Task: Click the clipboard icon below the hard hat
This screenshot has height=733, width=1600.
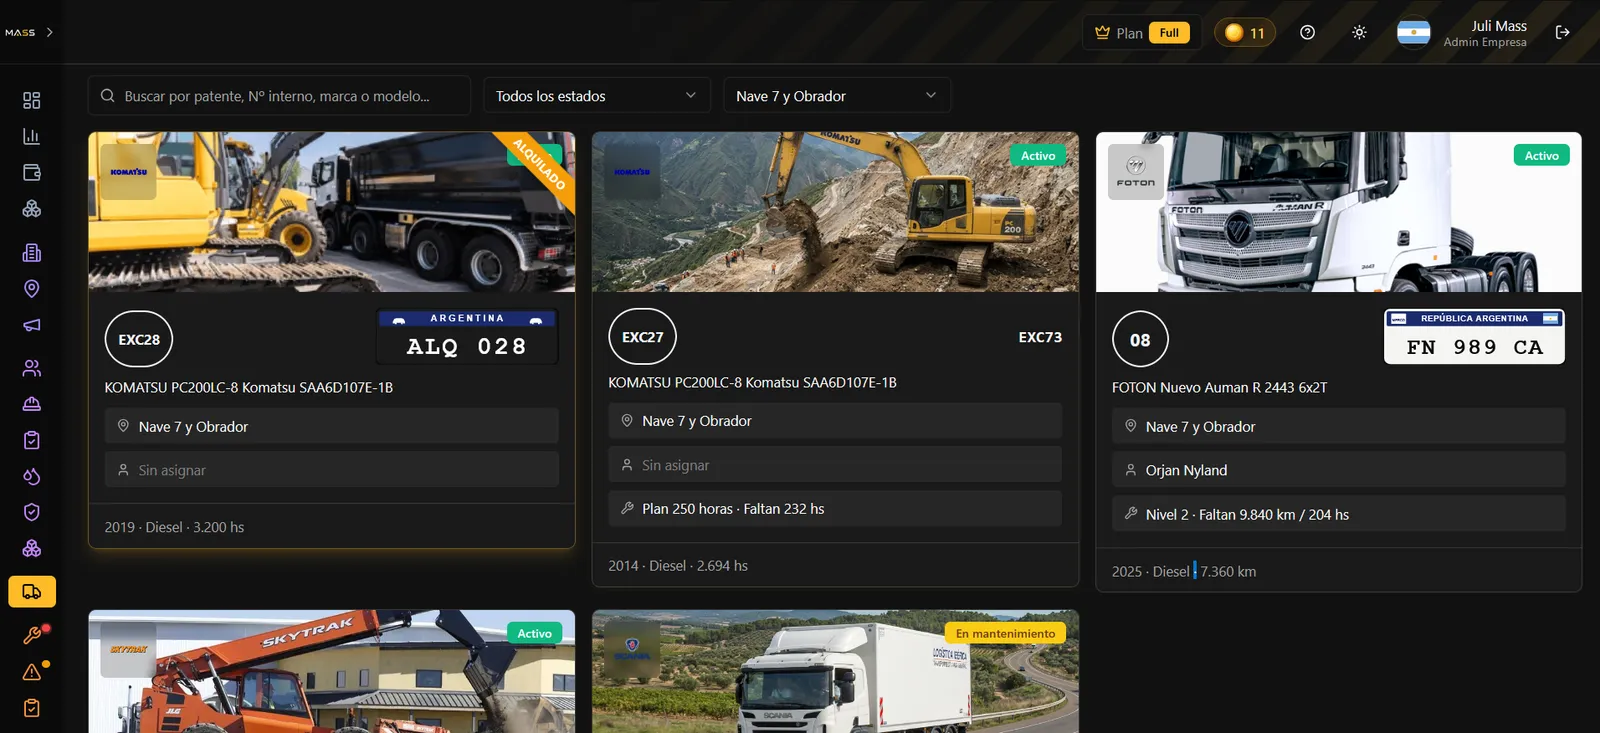Action: click(x=32, y=440)
